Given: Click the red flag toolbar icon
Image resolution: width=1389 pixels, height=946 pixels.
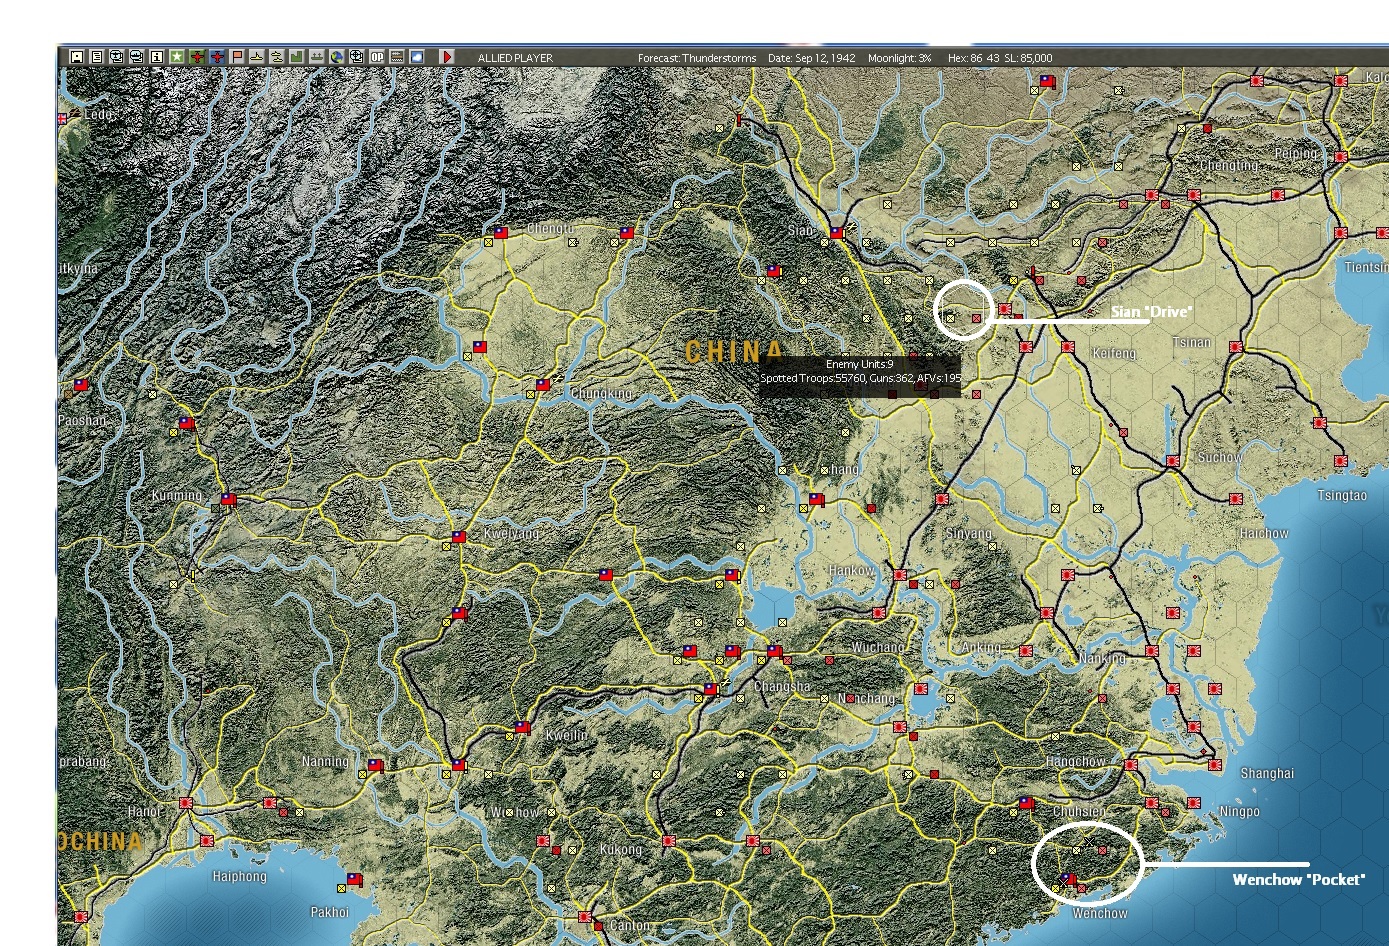Looking at the screenshot, I should pyautogui.click(x=237, y=57).
